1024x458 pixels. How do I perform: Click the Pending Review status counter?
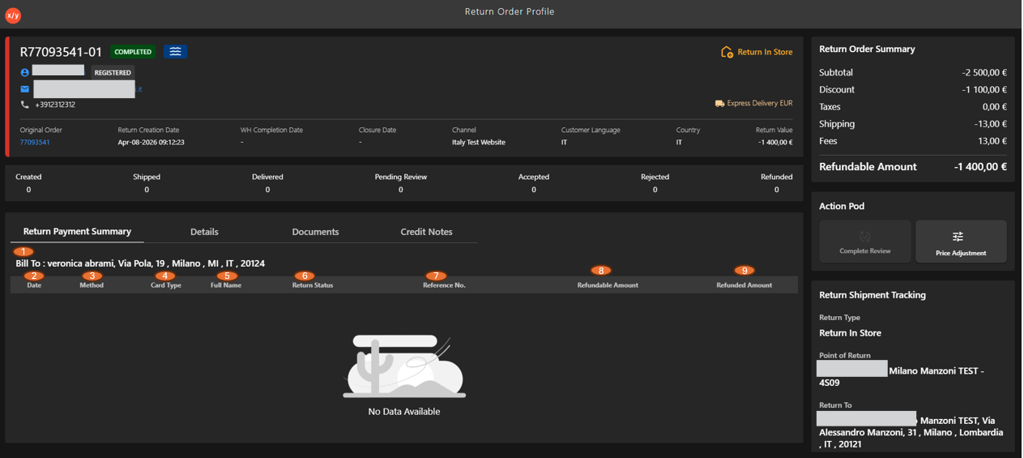[401, 183]
